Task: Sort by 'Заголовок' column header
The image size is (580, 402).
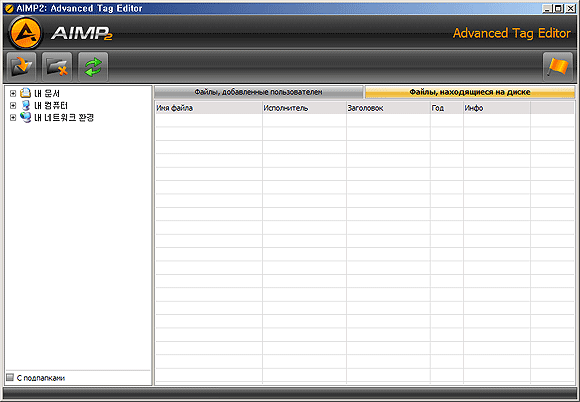Action: click(x=388, y=108)
